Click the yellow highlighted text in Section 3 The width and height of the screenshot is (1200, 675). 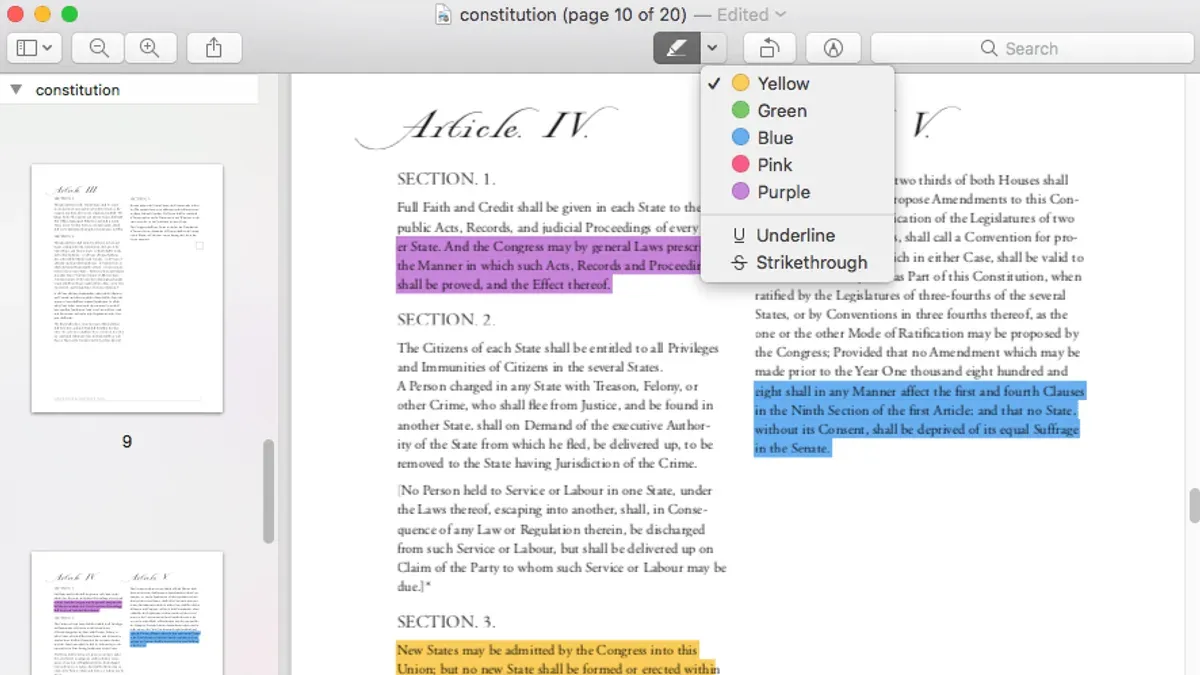point(557,660)
